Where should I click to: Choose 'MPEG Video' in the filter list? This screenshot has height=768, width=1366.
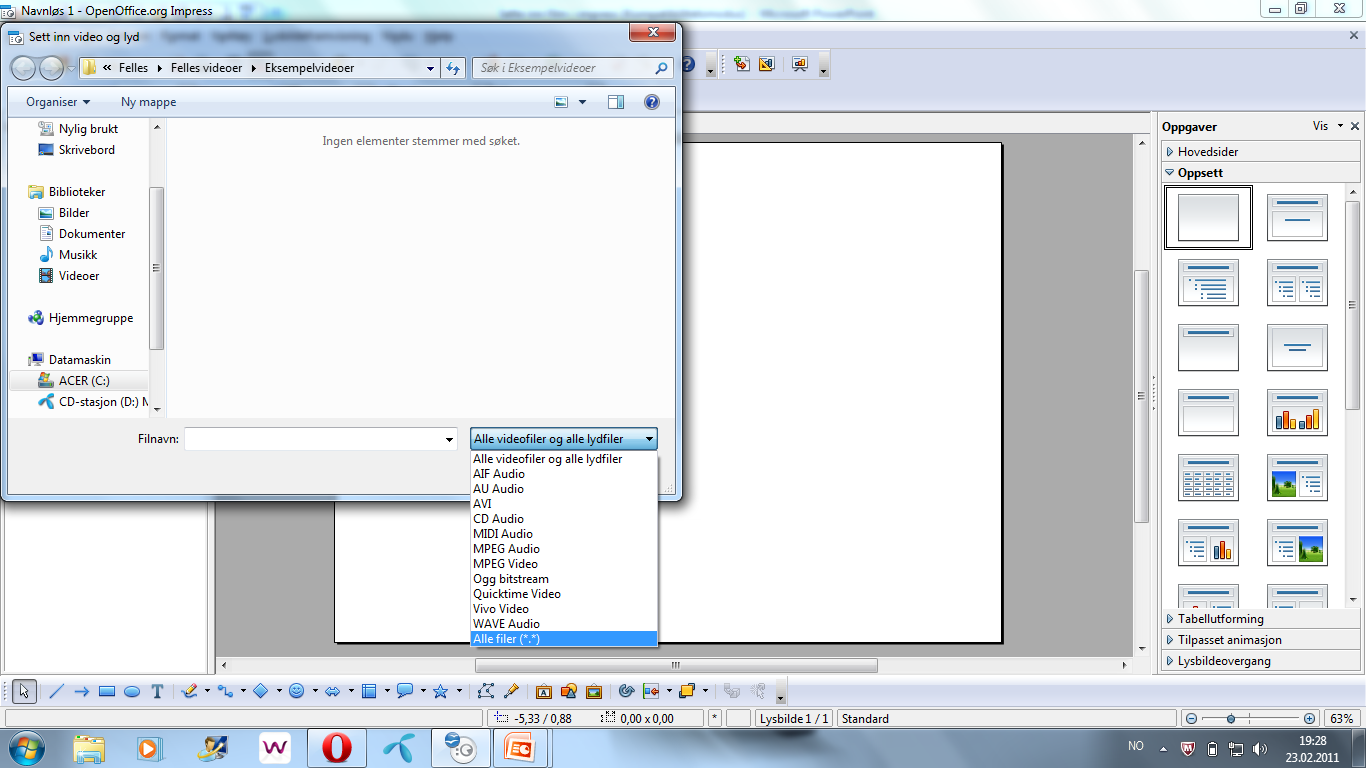click(564, 564)
